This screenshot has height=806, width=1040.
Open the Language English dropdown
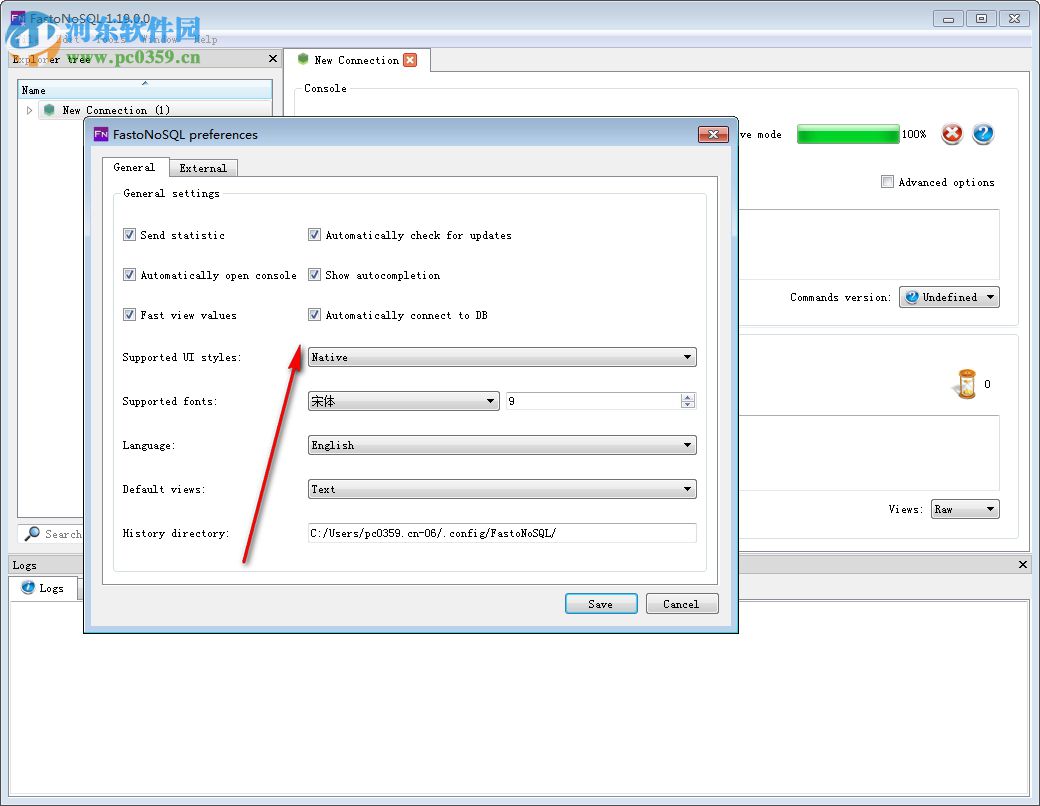click(x=502, y=445)
